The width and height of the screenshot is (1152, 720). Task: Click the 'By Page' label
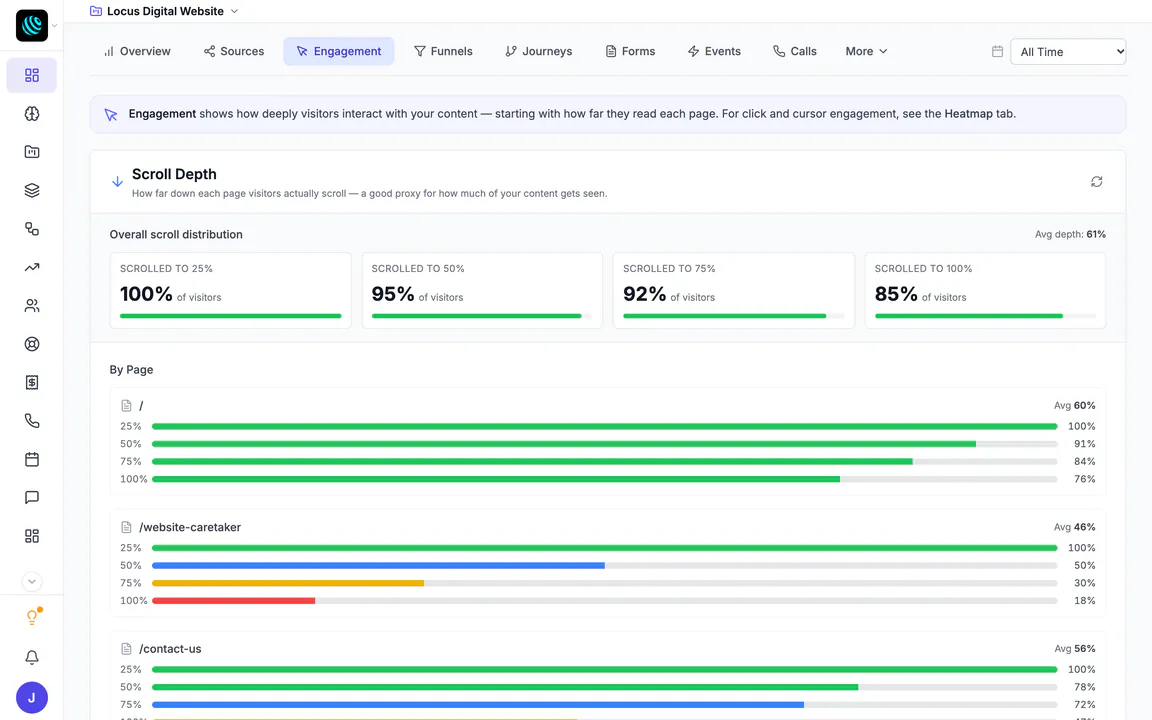[x=132, y=370]
